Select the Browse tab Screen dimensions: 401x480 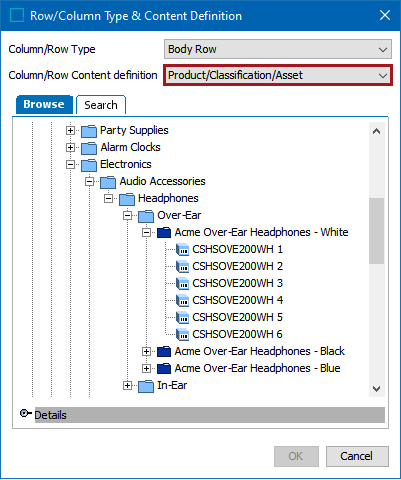[x=44, y=104]
